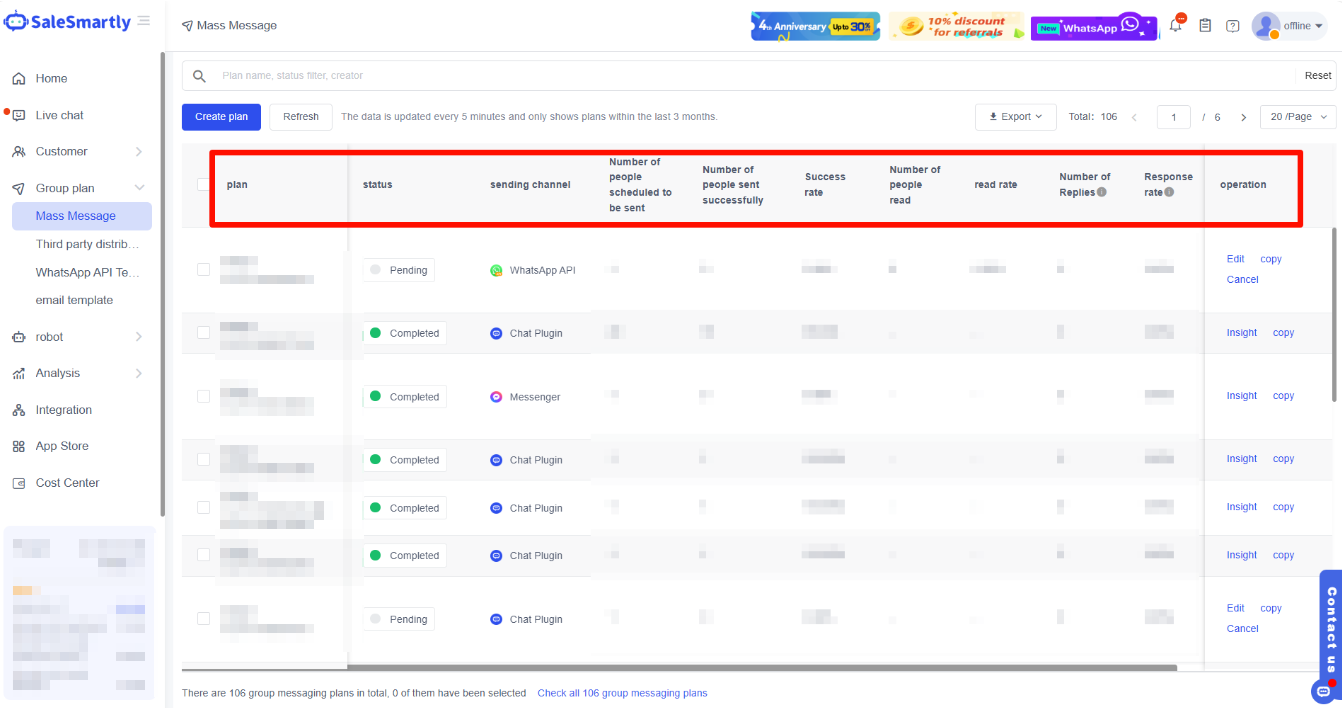Select WhatsApp API Template in the sidebar
The image size is (1342, 708).
point(88,272)
